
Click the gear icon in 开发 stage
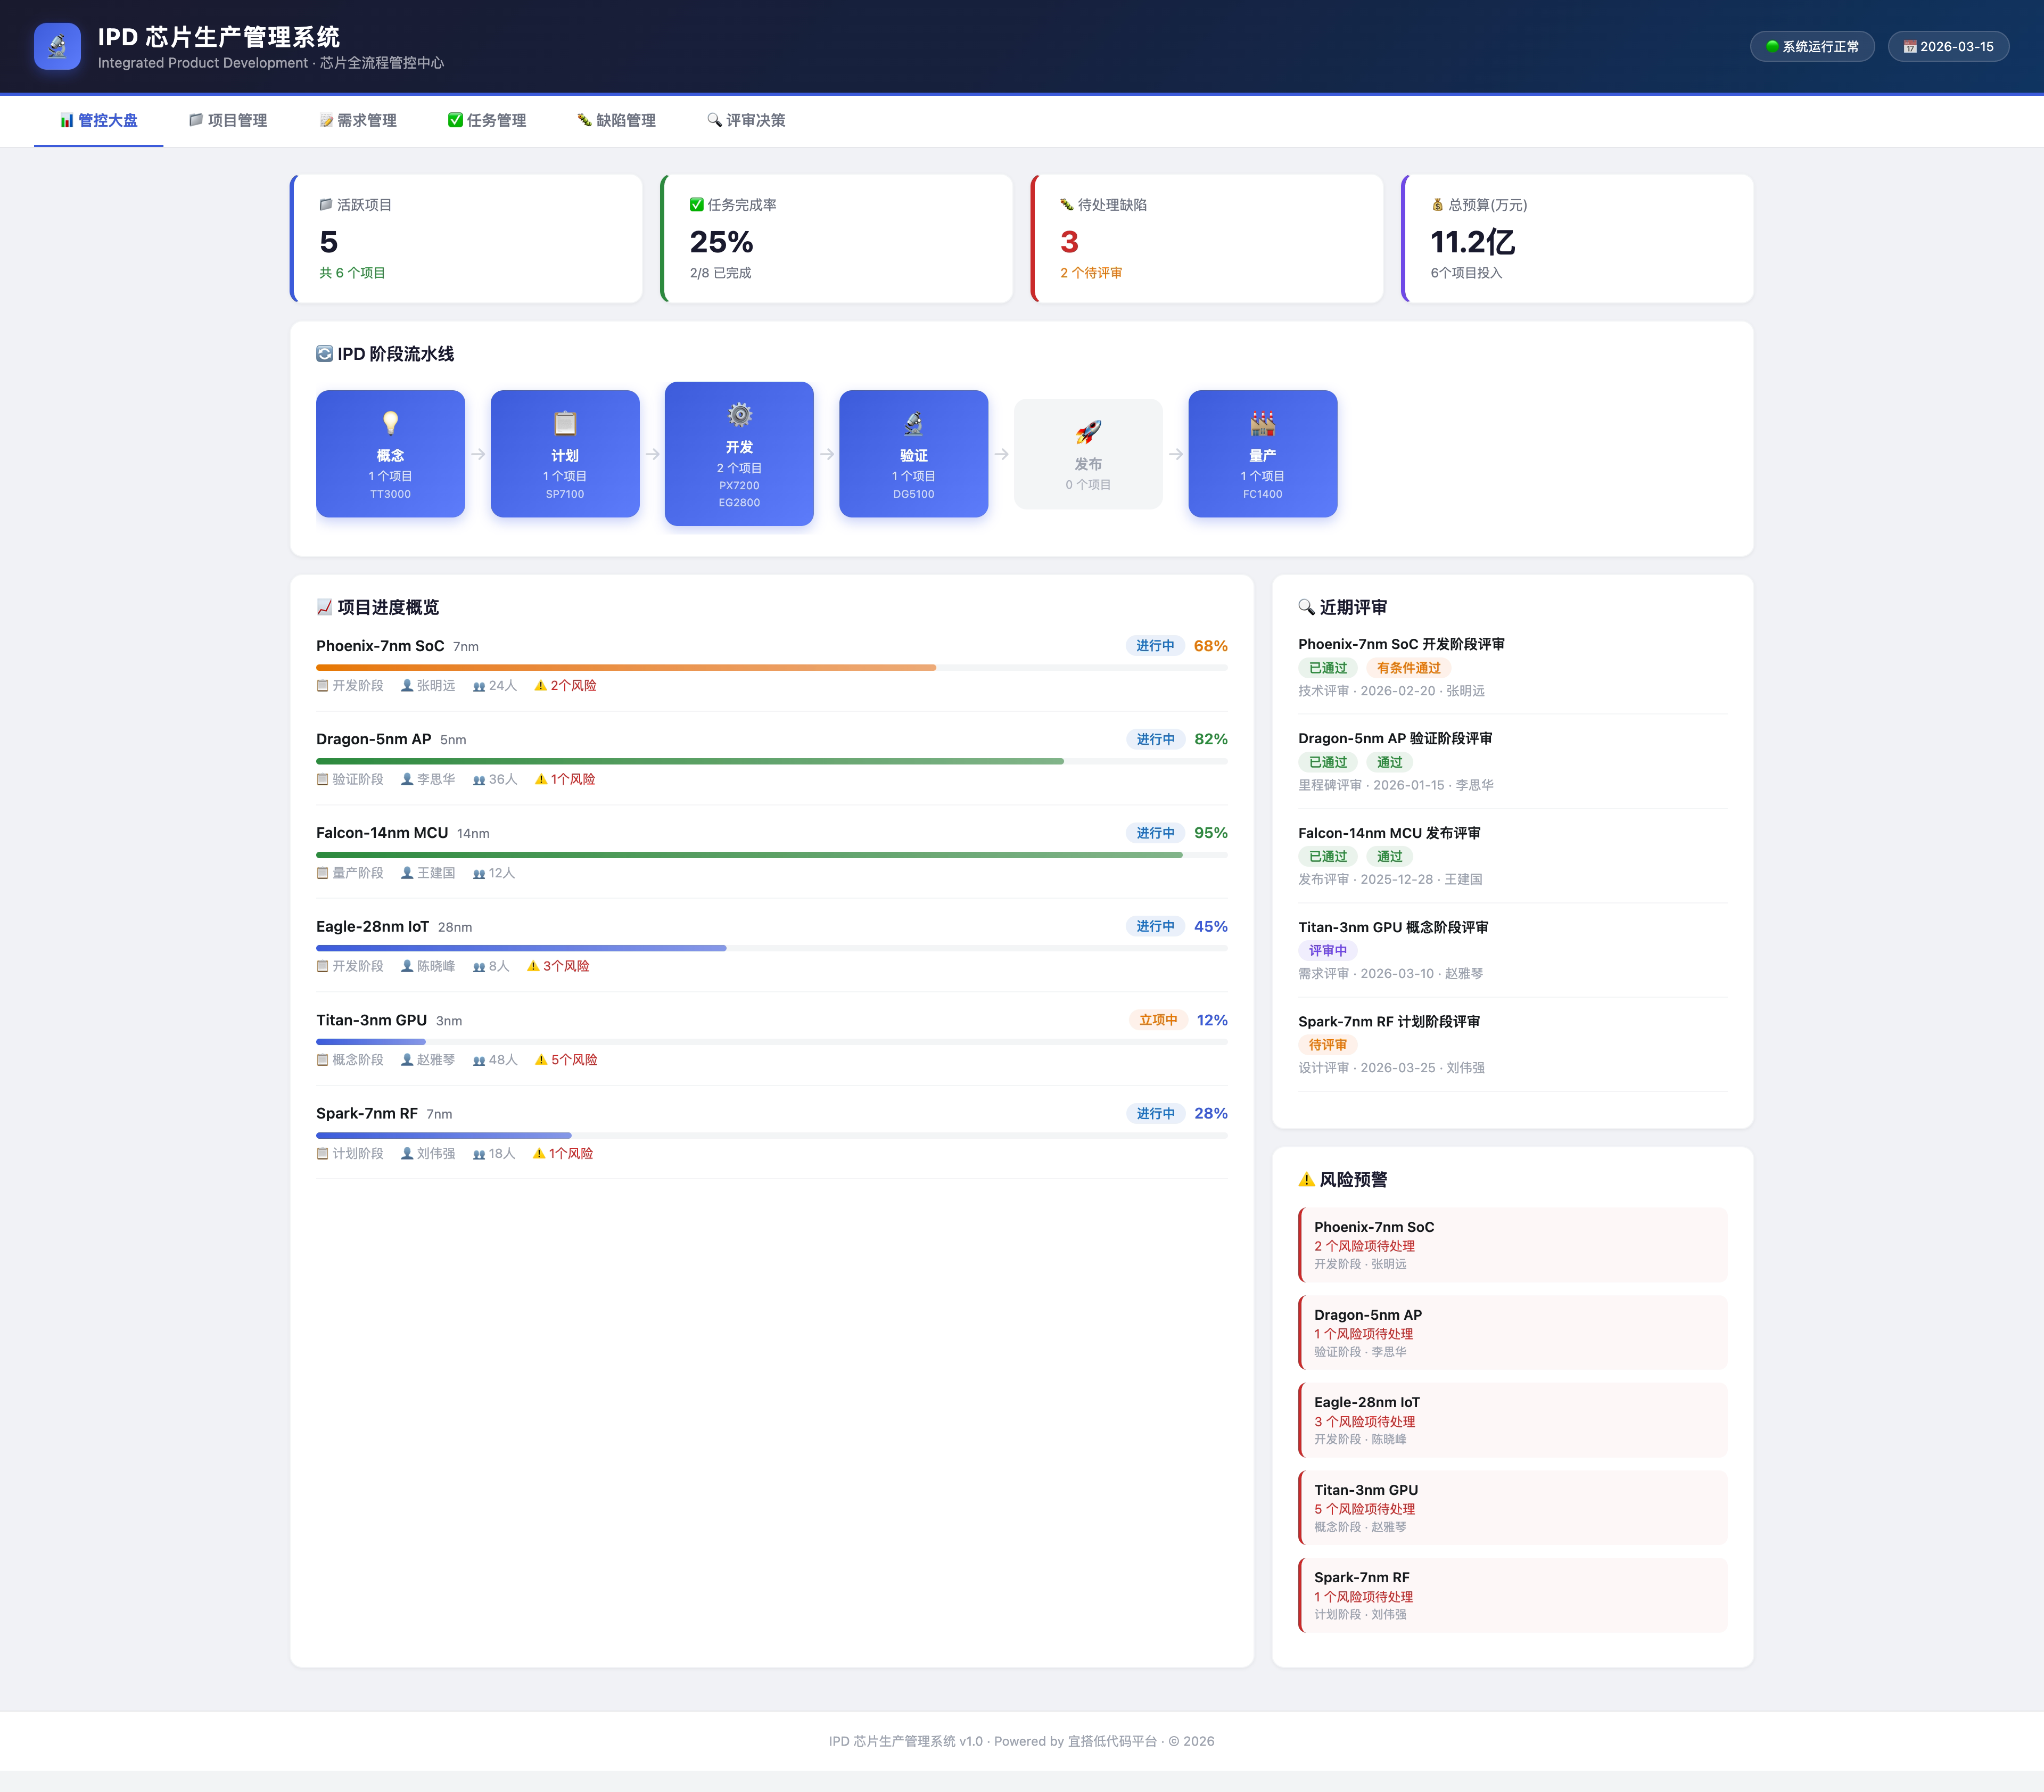click(x=739, y=414)
